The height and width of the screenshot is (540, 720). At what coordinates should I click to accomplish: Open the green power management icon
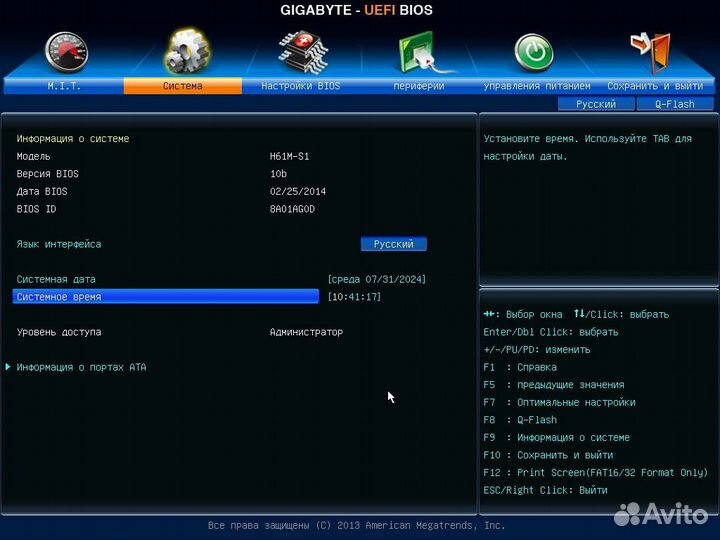click(x=534, y=52)
